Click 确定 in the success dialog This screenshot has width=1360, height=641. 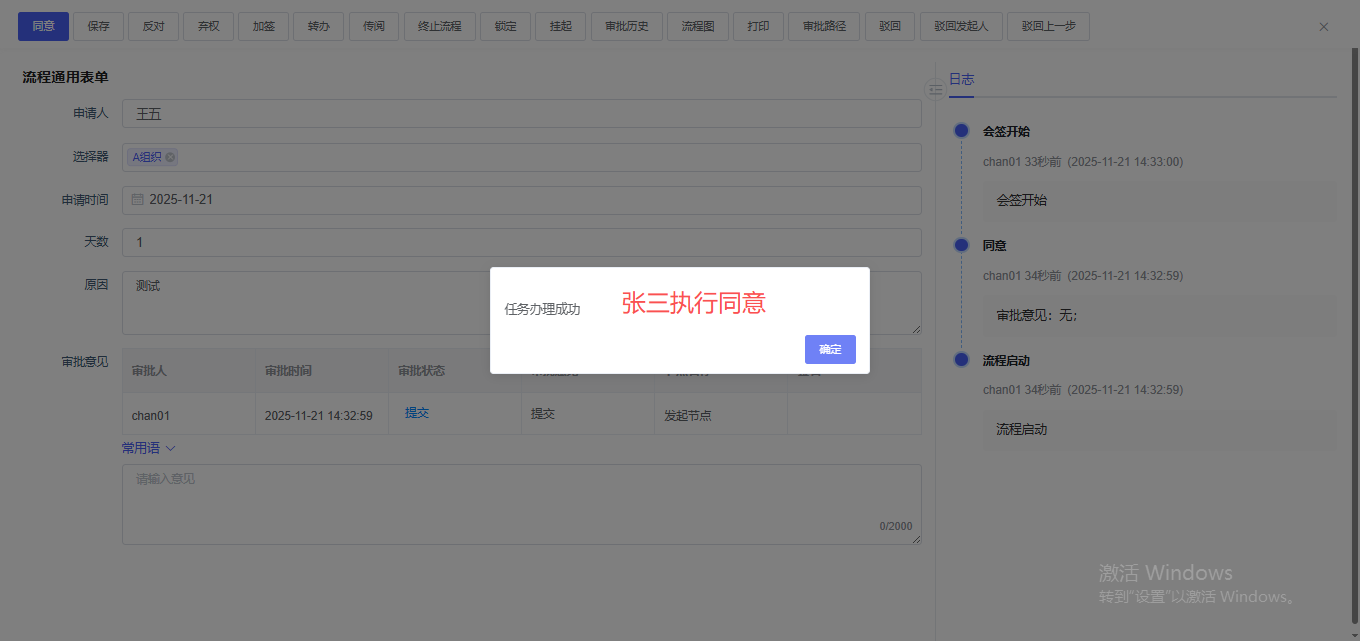[x=830, y=349]
